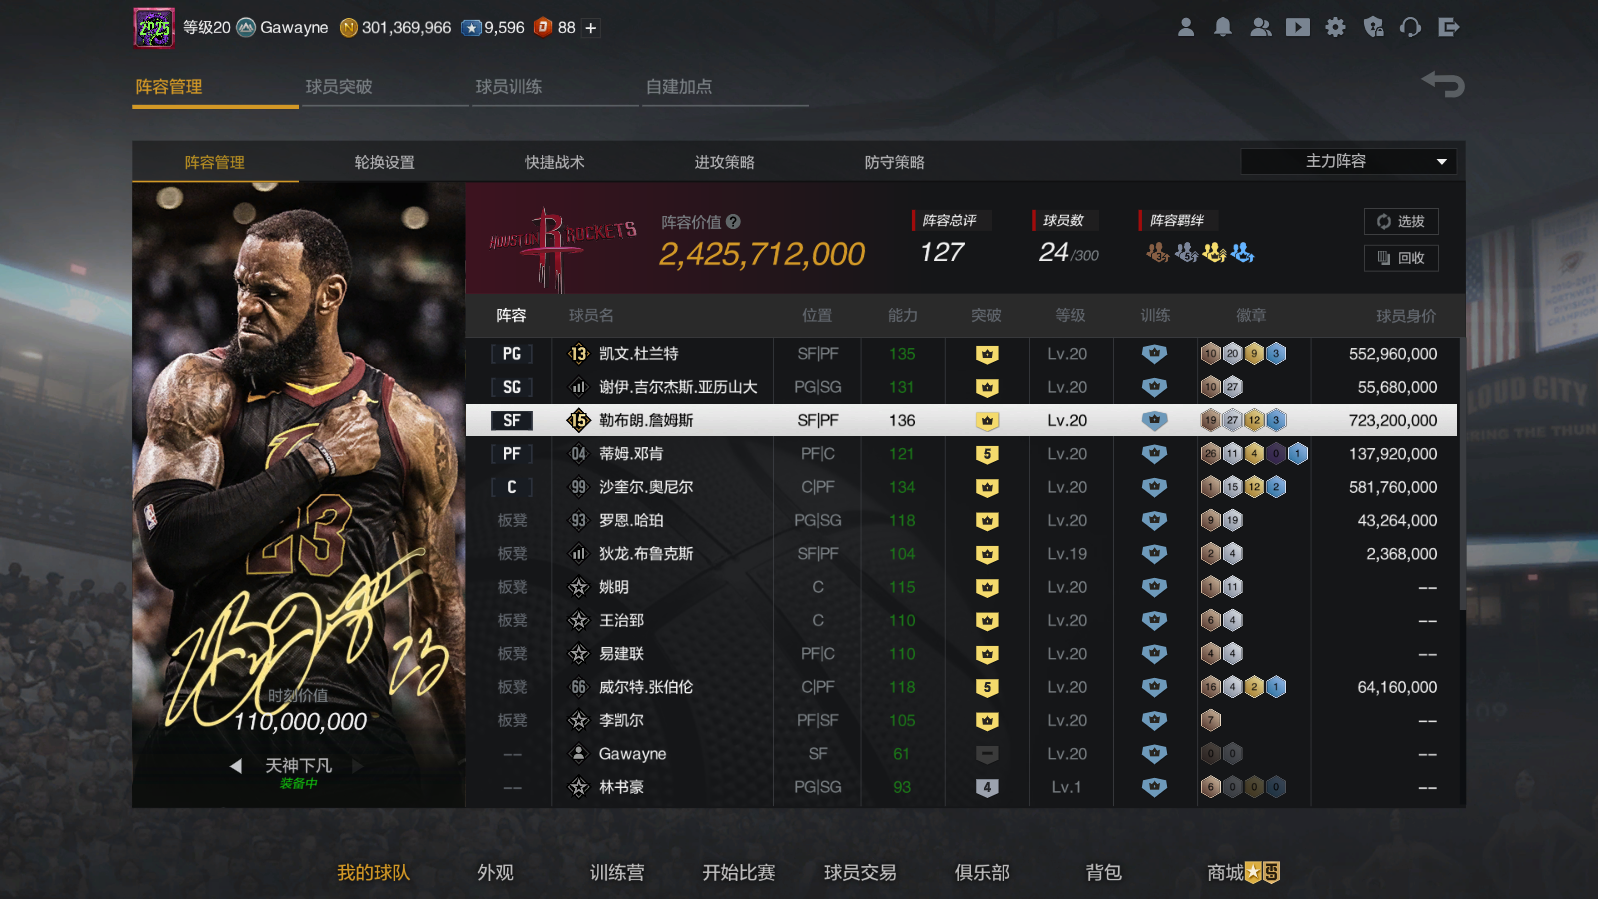The image size is (1598, 899).
Task: Open 球员交易 in the bottom menu
Action: [x=860, y=873]
